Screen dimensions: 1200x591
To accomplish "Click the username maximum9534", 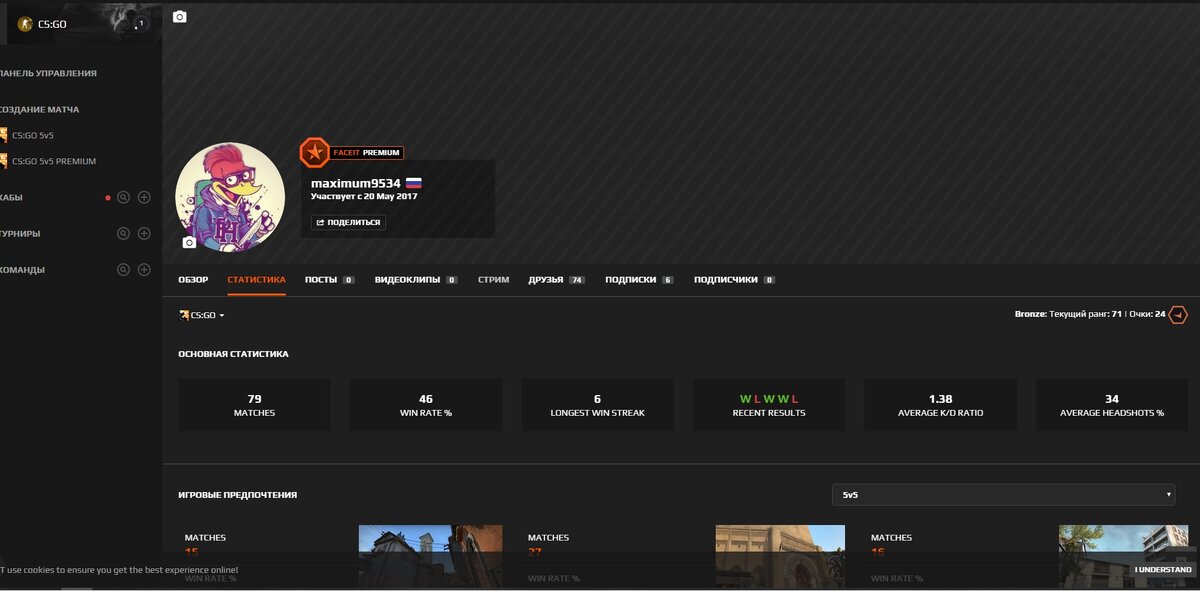I will [355, 183].
